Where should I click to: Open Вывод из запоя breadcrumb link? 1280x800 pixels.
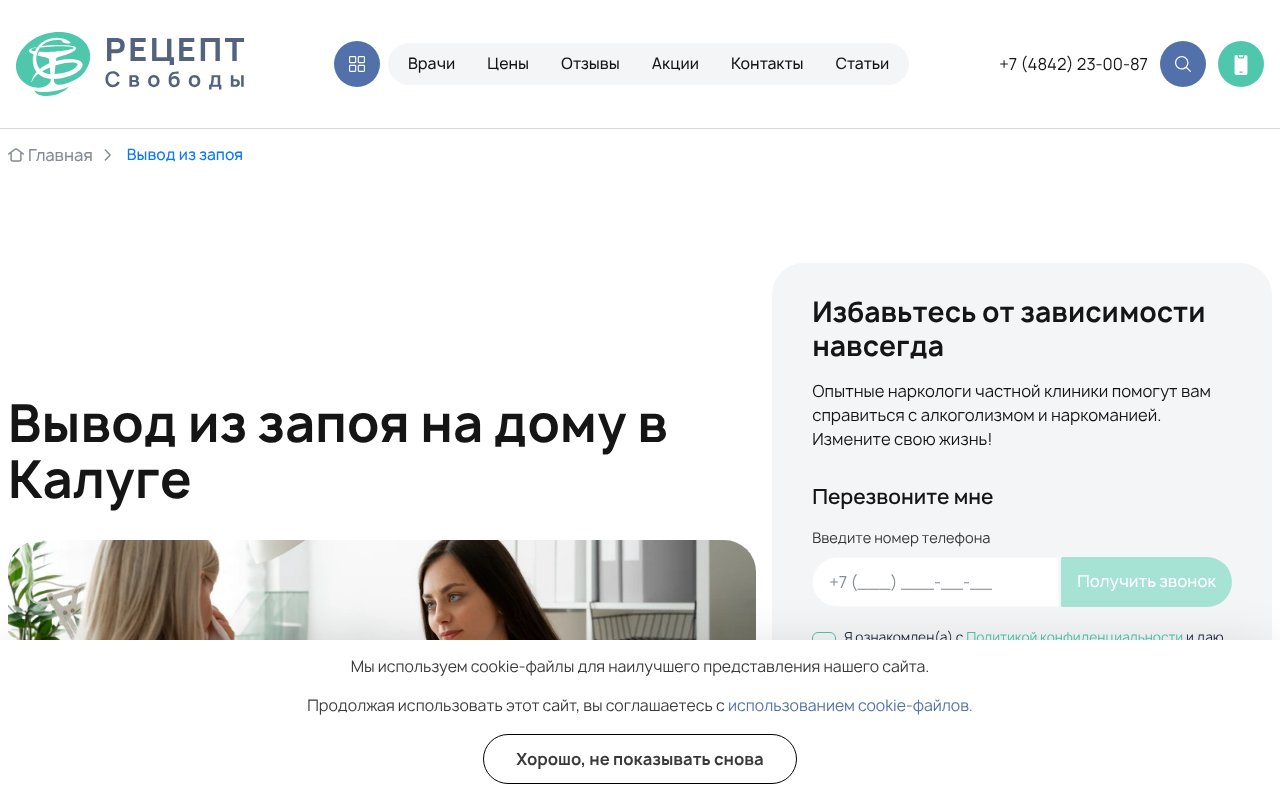tap(185, 155)
